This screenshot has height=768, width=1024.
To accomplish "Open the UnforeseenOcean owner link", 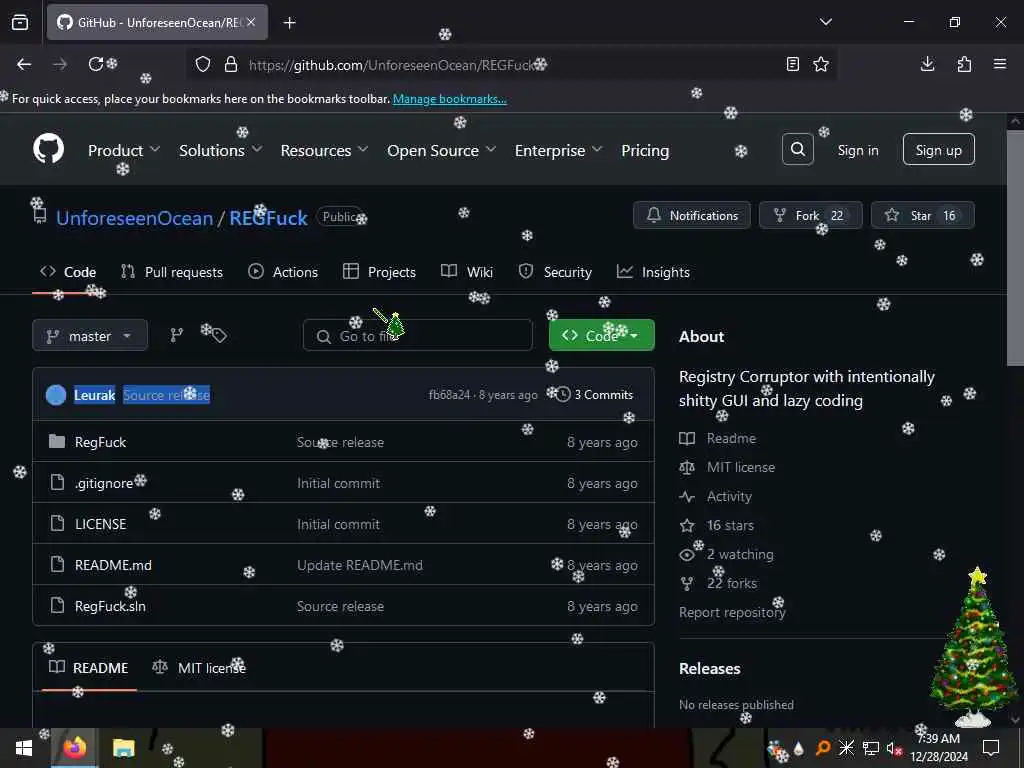I will pos(135,217).
